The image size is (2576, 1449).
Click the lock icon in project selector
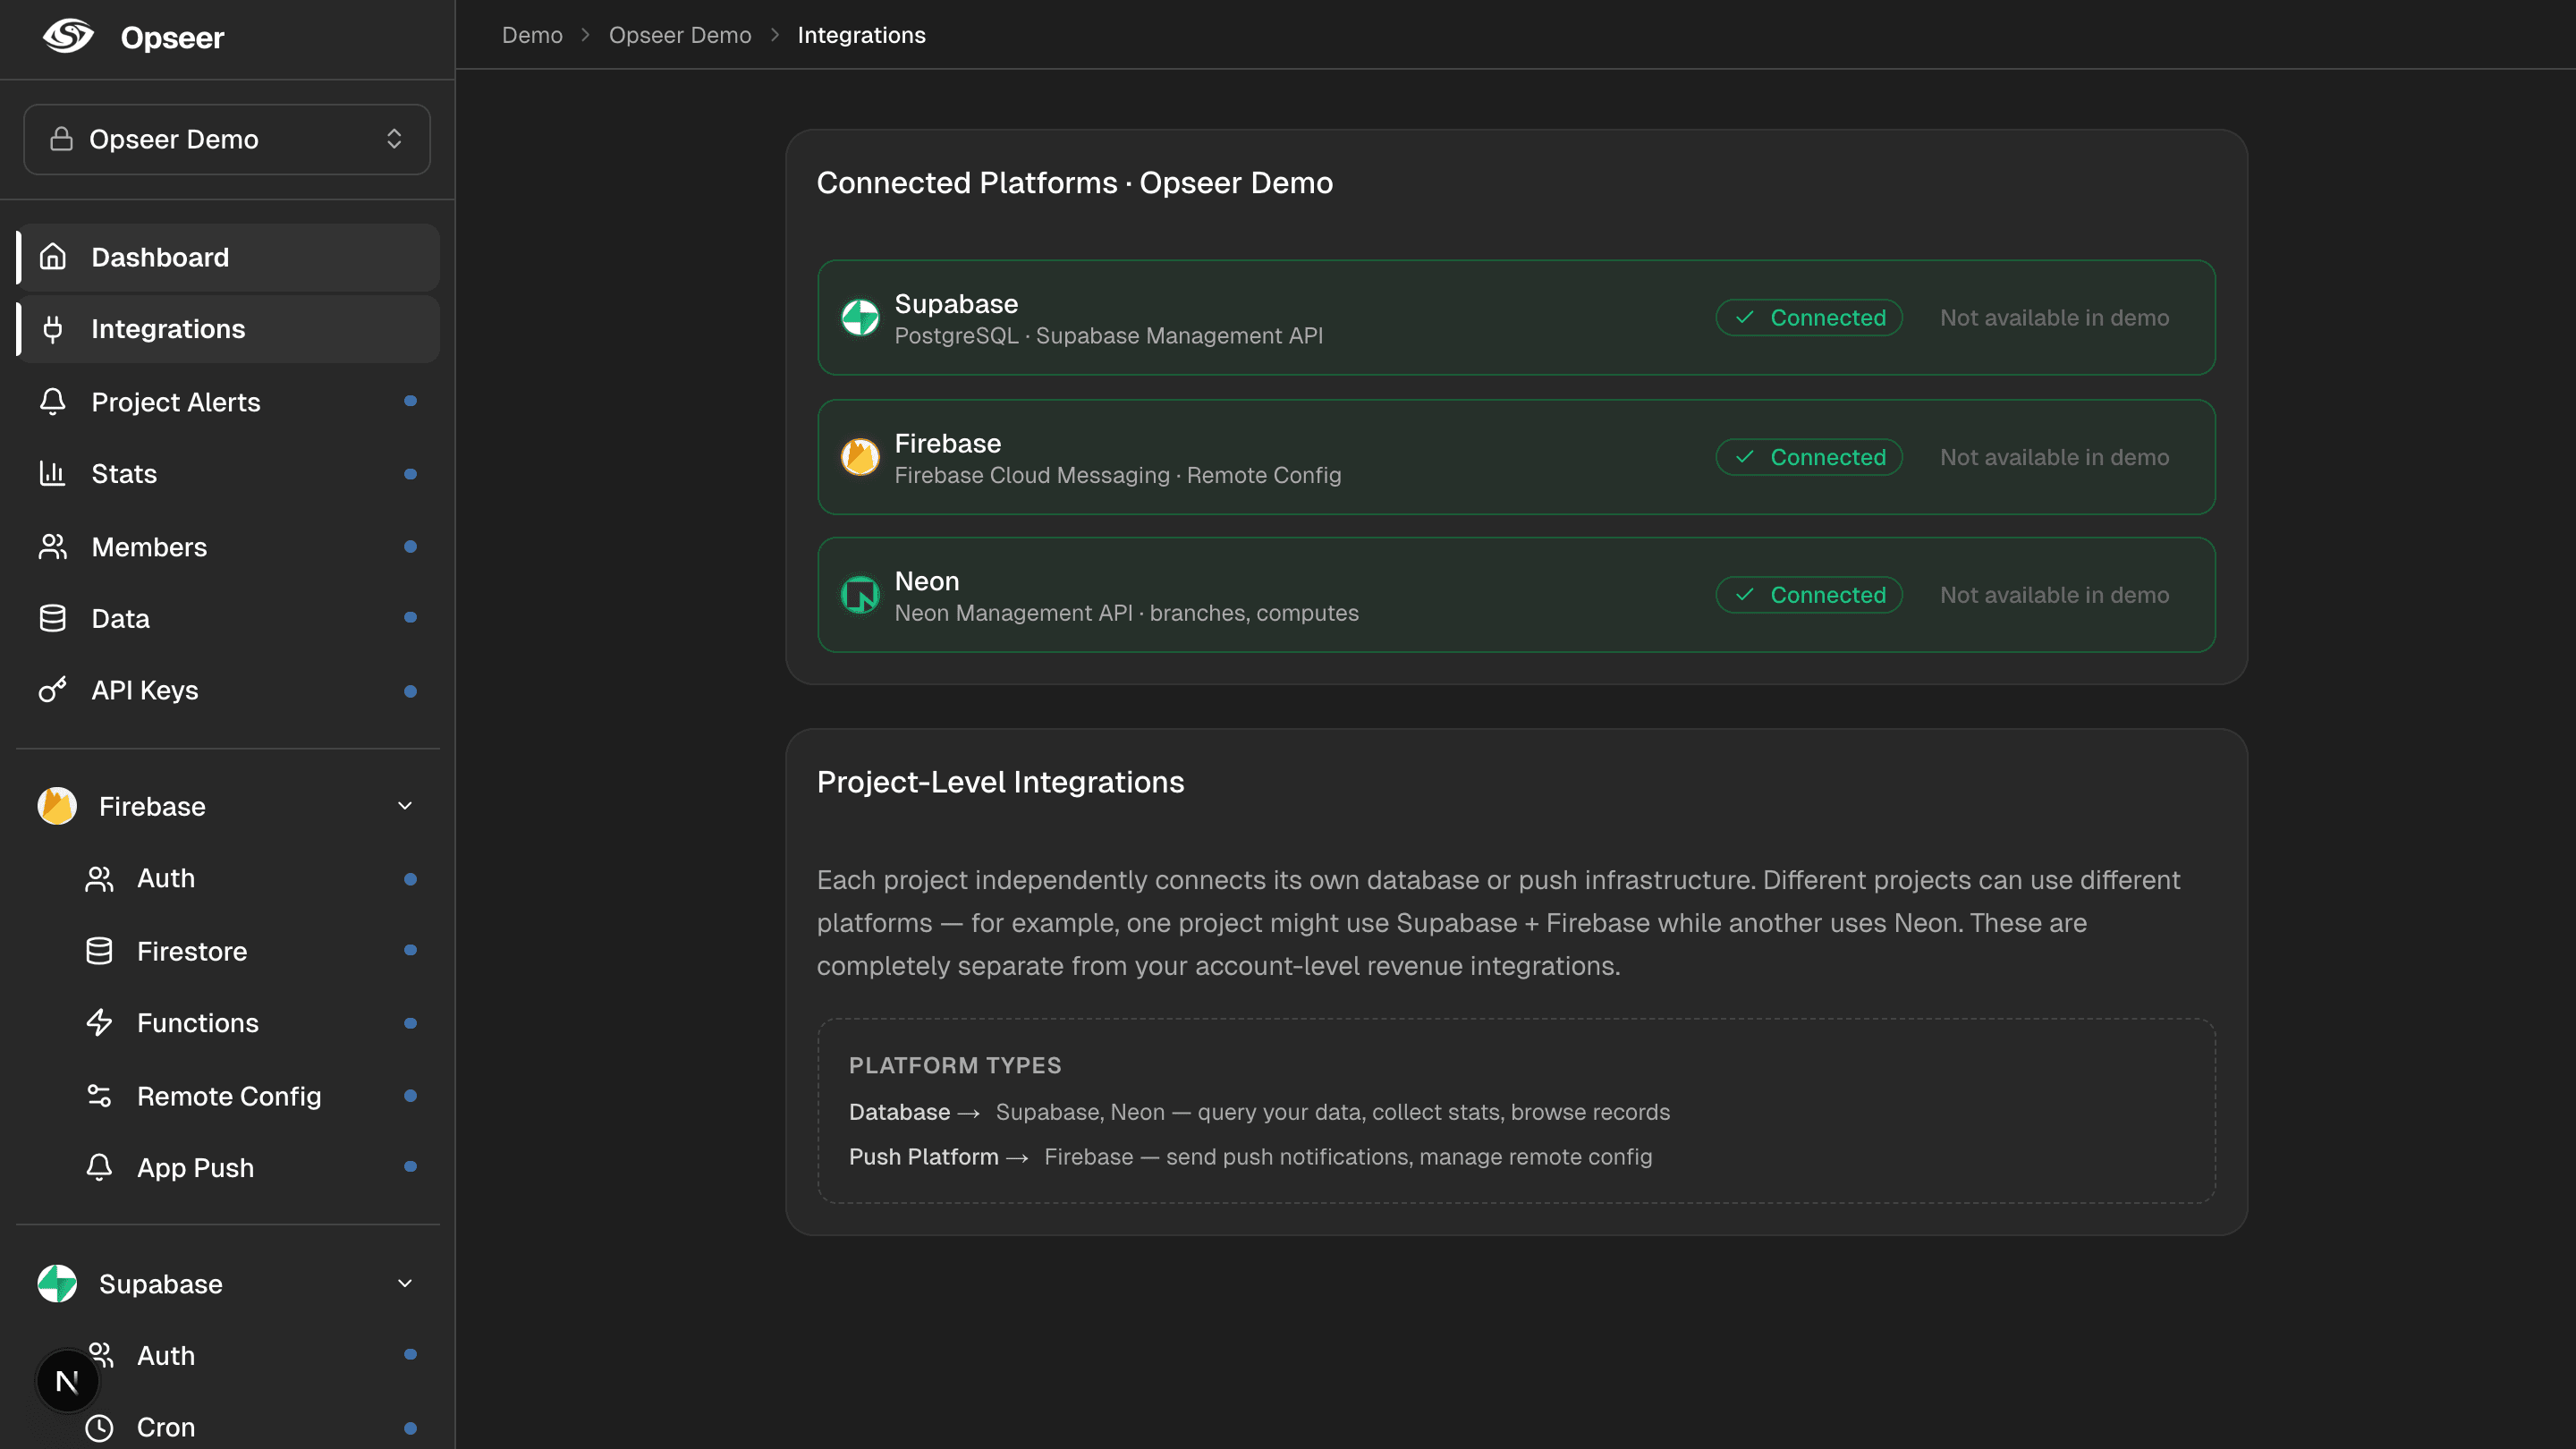[61, 139]
